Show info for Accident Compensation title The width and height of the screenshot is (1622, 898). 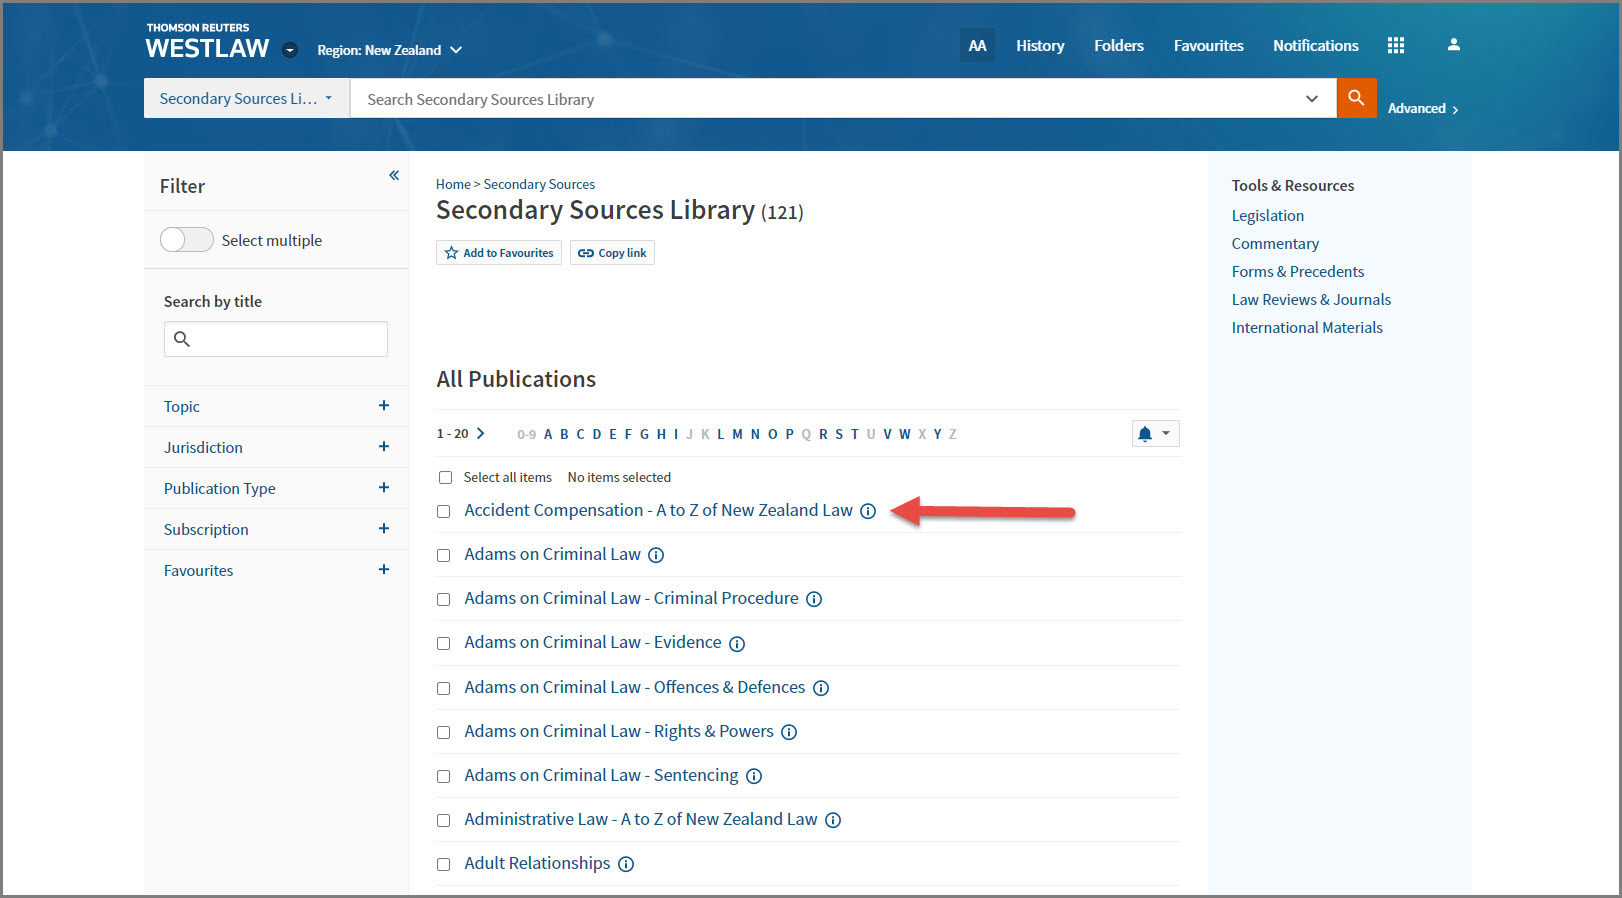(868, 511)
